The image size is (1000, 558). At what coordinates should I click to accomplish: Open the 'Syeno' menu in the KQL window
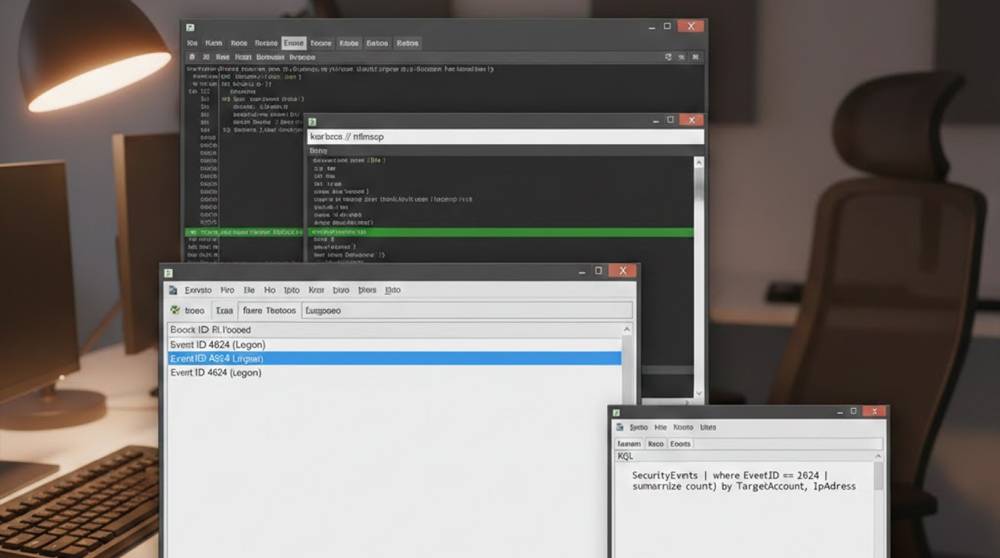(x=638, y=427)
